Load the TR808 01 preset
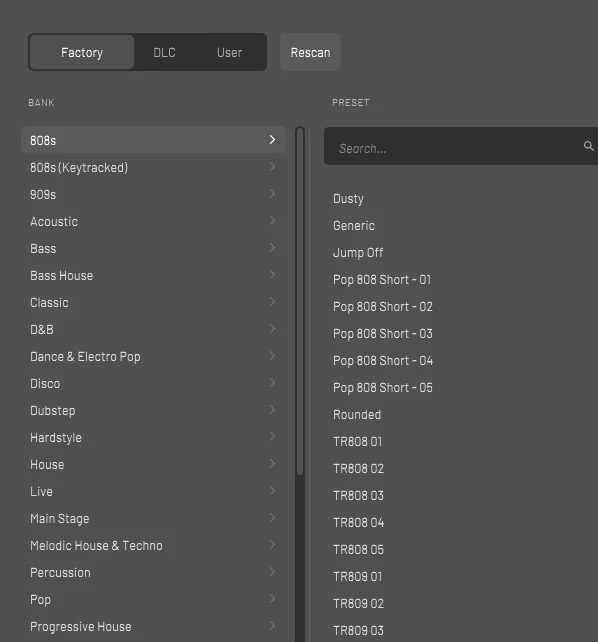The height and width of the screenshot is (642, 598). click(357, 442)
